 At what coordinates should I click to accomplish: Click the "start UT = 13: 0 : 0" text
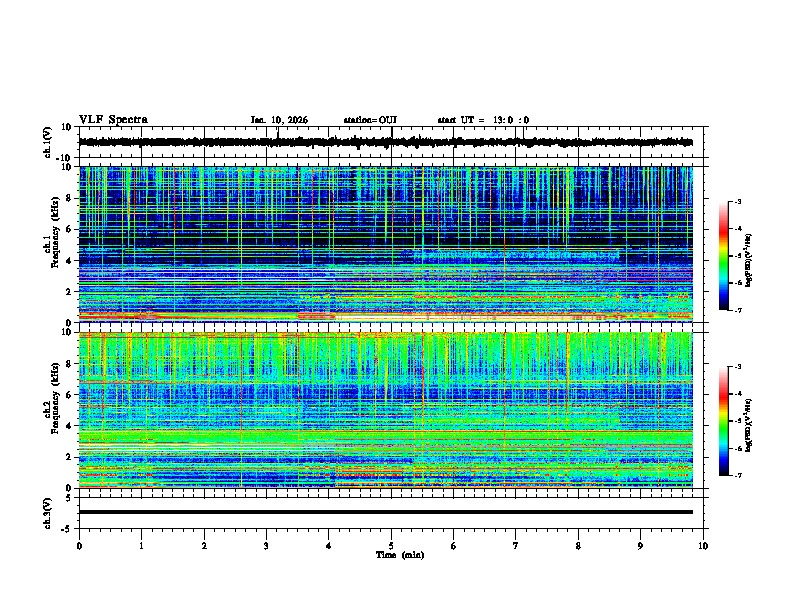coord(483,120)
